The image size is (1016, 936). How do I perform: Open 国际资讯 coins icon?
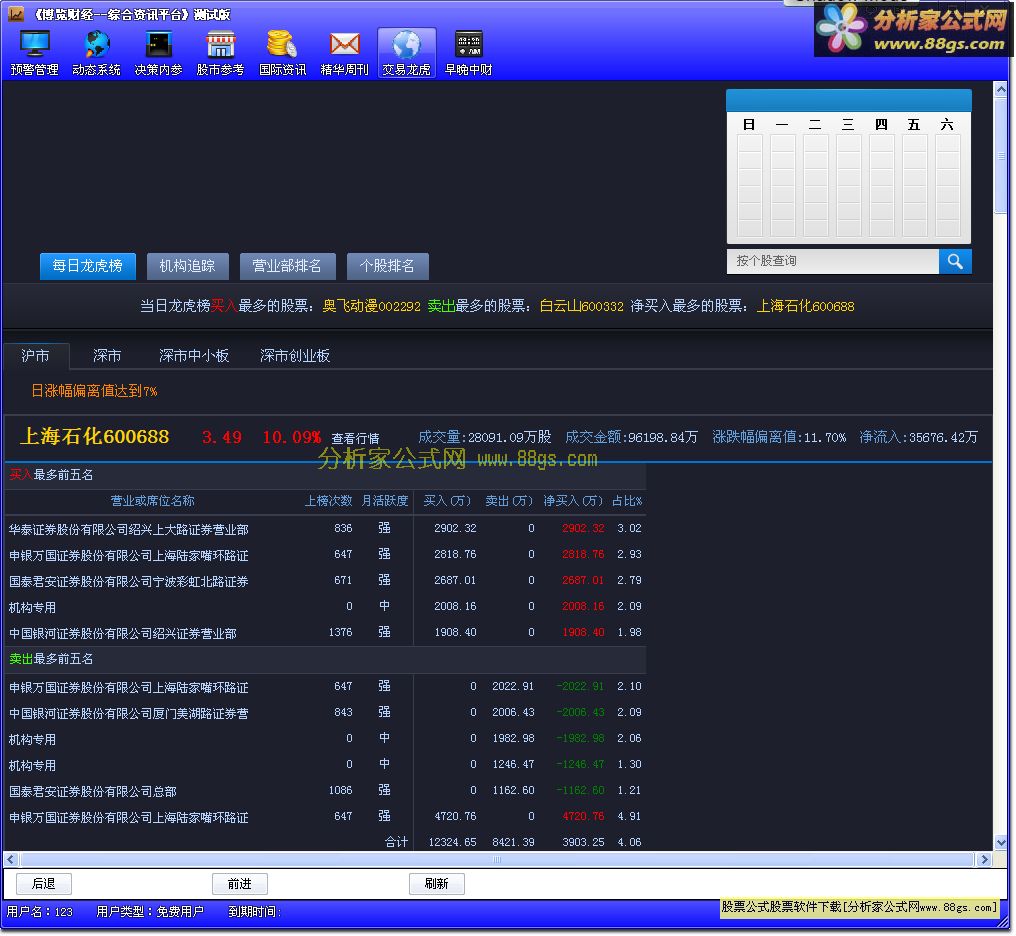pos(283,53)
